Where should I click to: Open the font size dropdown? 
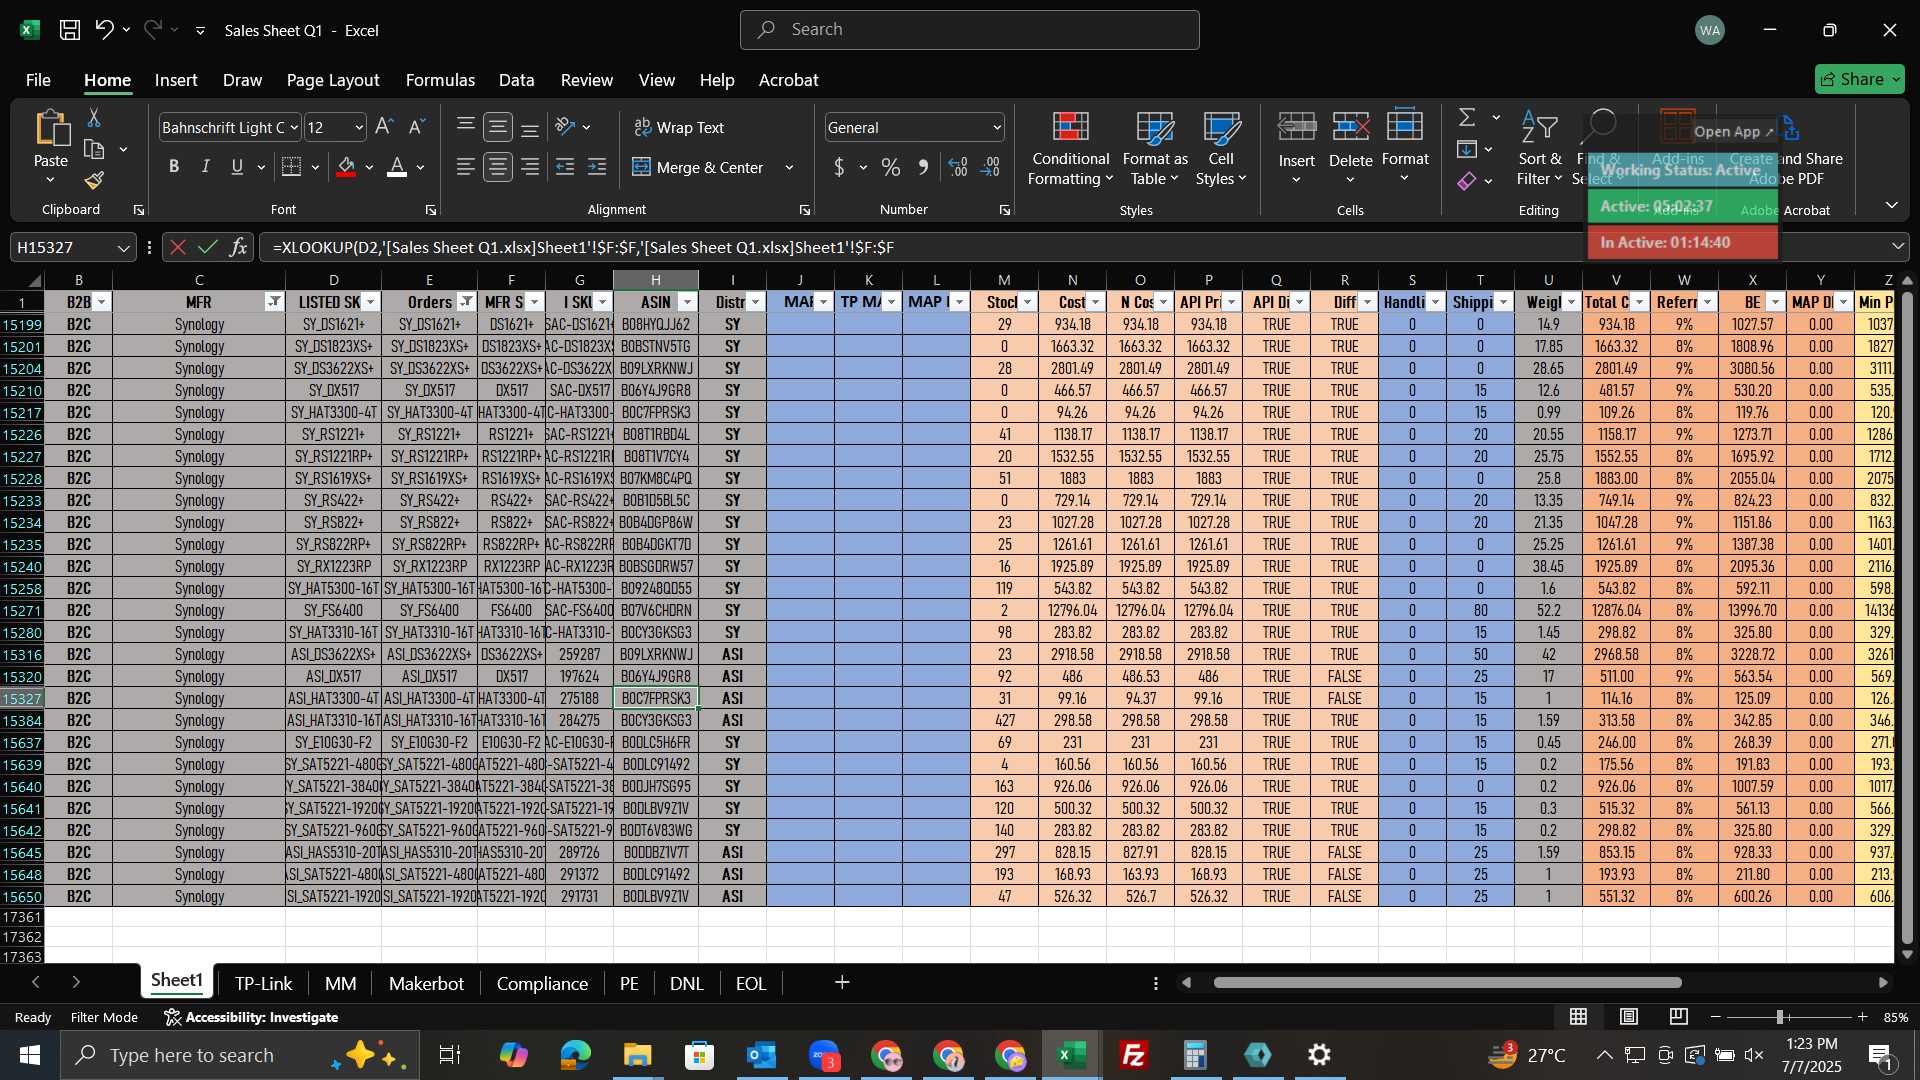[x=359, y=127]
